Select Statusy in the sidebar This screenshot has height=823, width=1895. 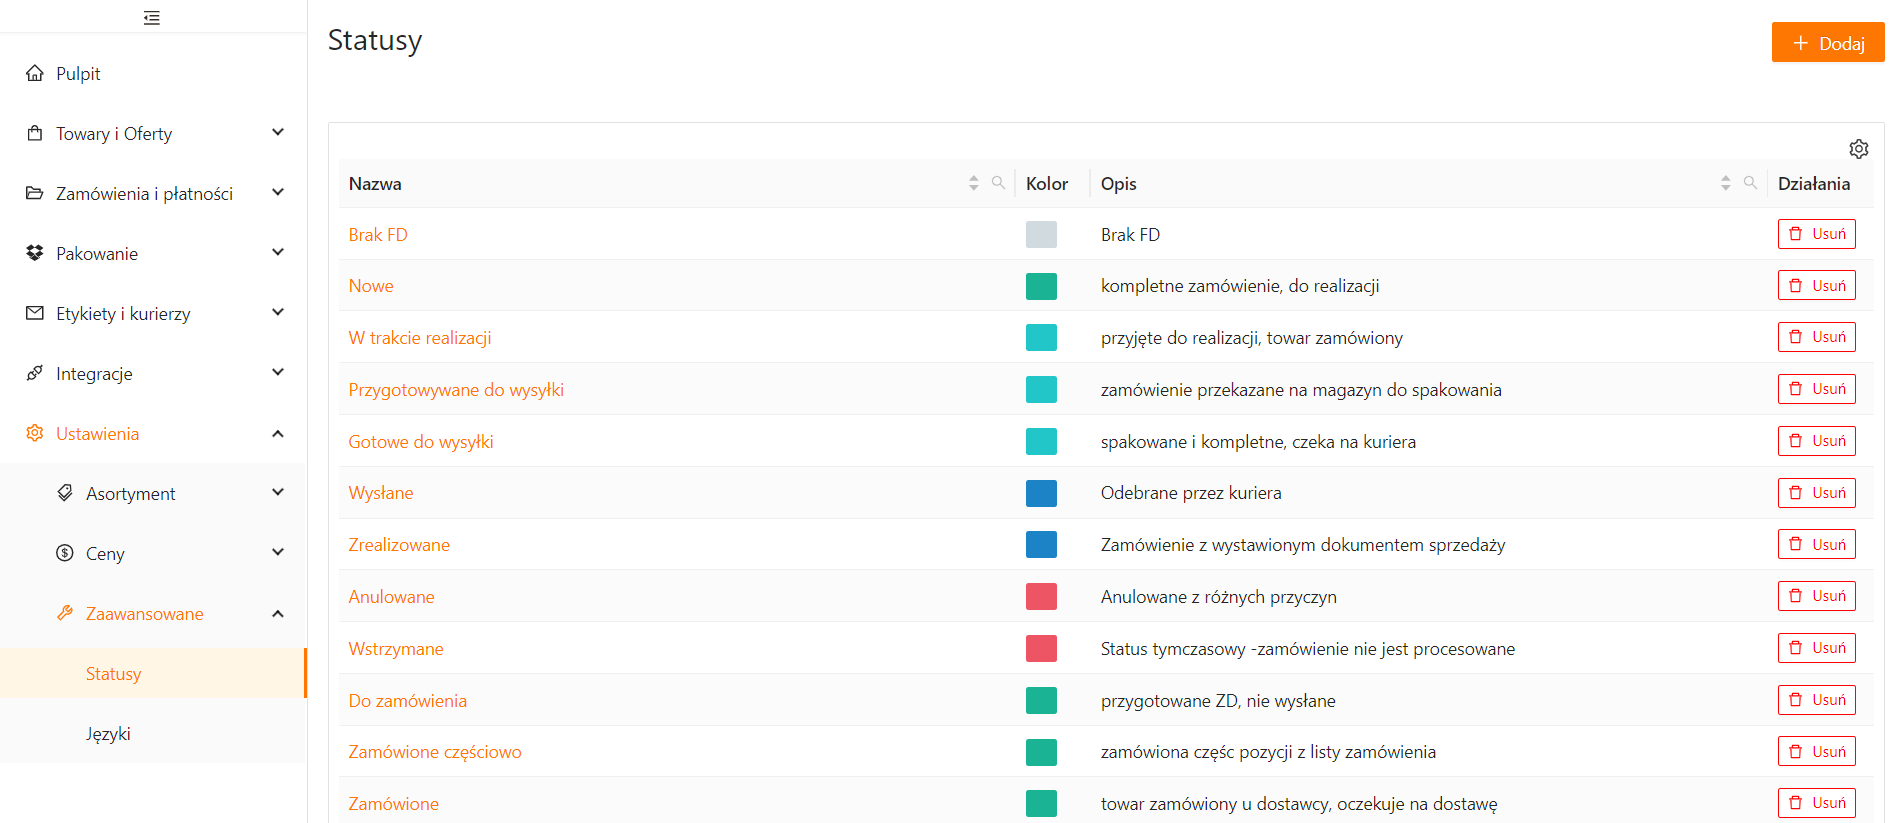(113, 673)
